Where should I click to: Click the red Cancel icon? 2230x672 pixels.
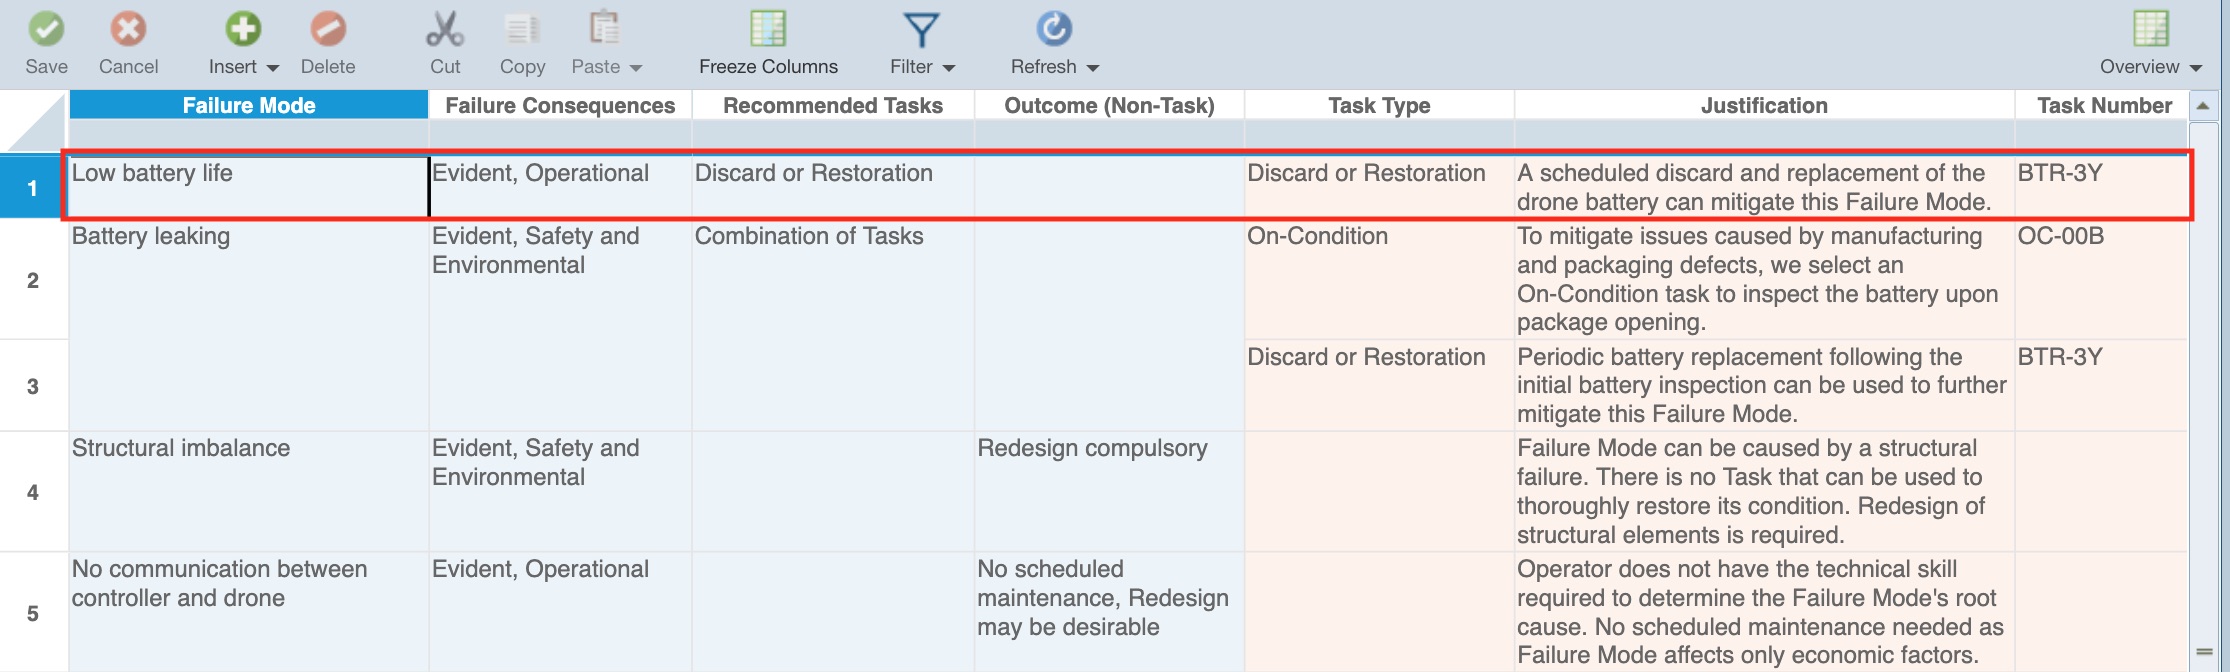[128, 29]
